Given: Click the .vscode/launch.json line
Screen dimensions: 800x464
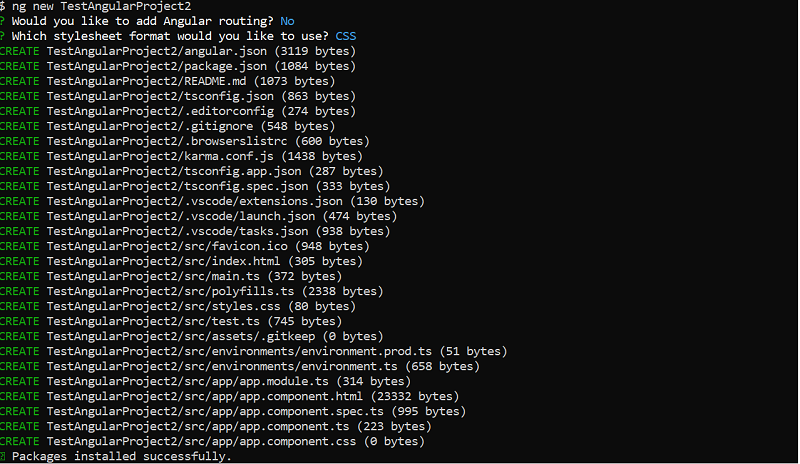Looking at the screenshot, I should tap(220, 216).
